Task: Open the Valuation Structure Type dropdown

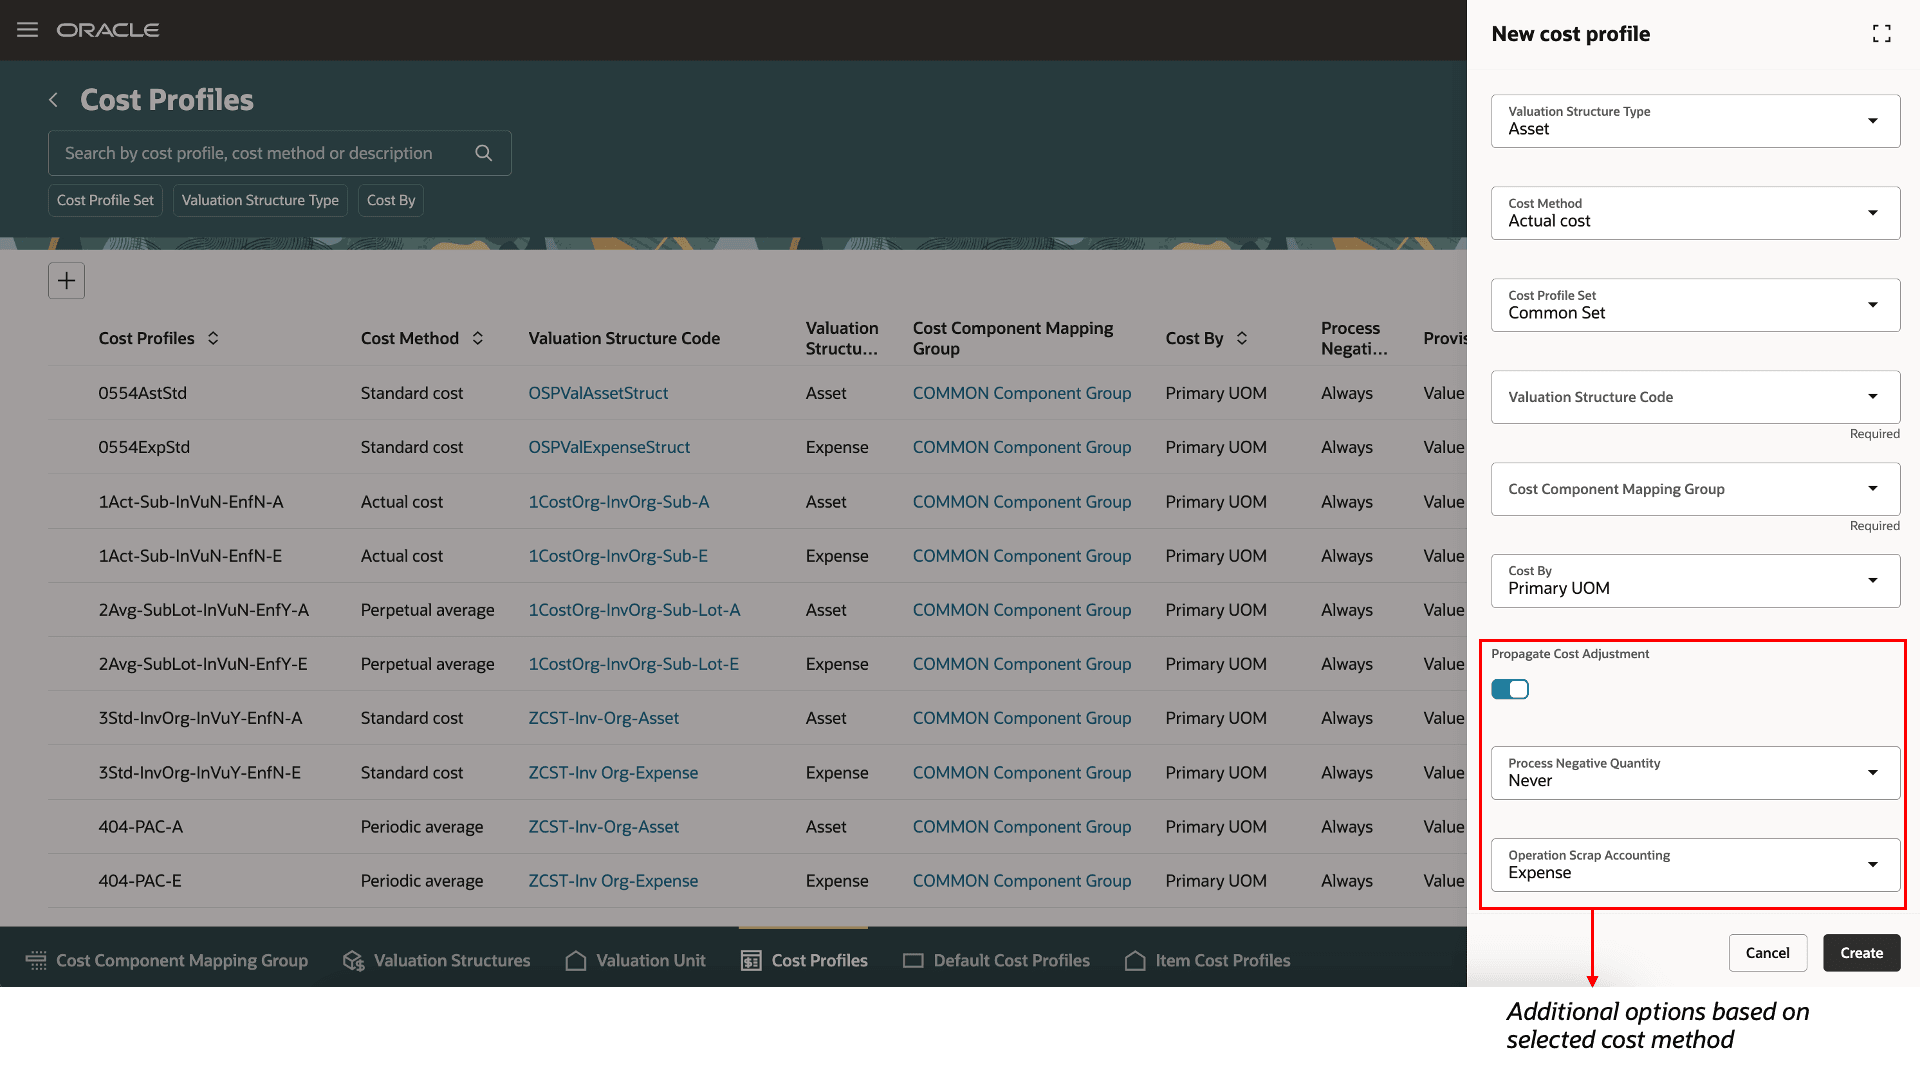Action: [x=1695, y=121]
